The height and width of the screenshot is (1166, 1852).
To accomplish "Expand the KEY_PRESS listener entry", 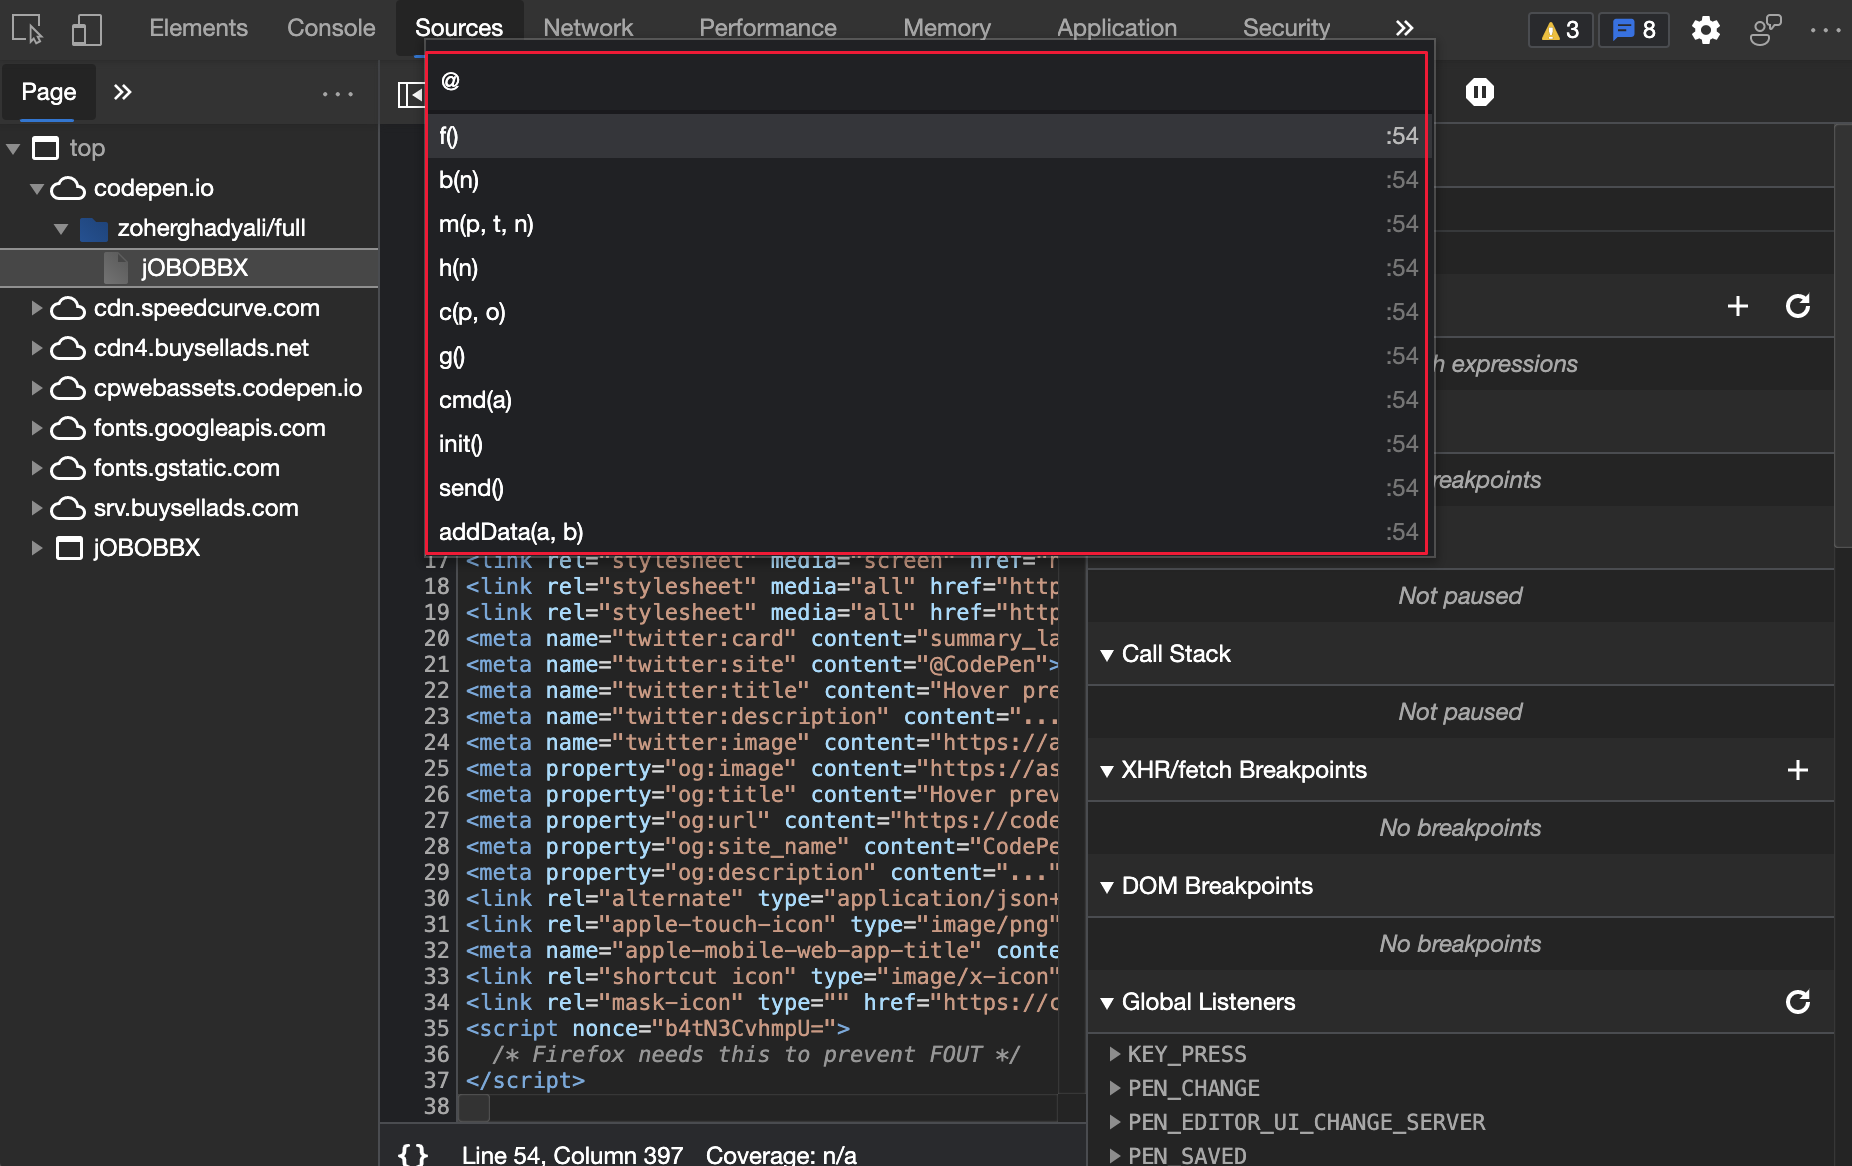I will 1113,1054.
